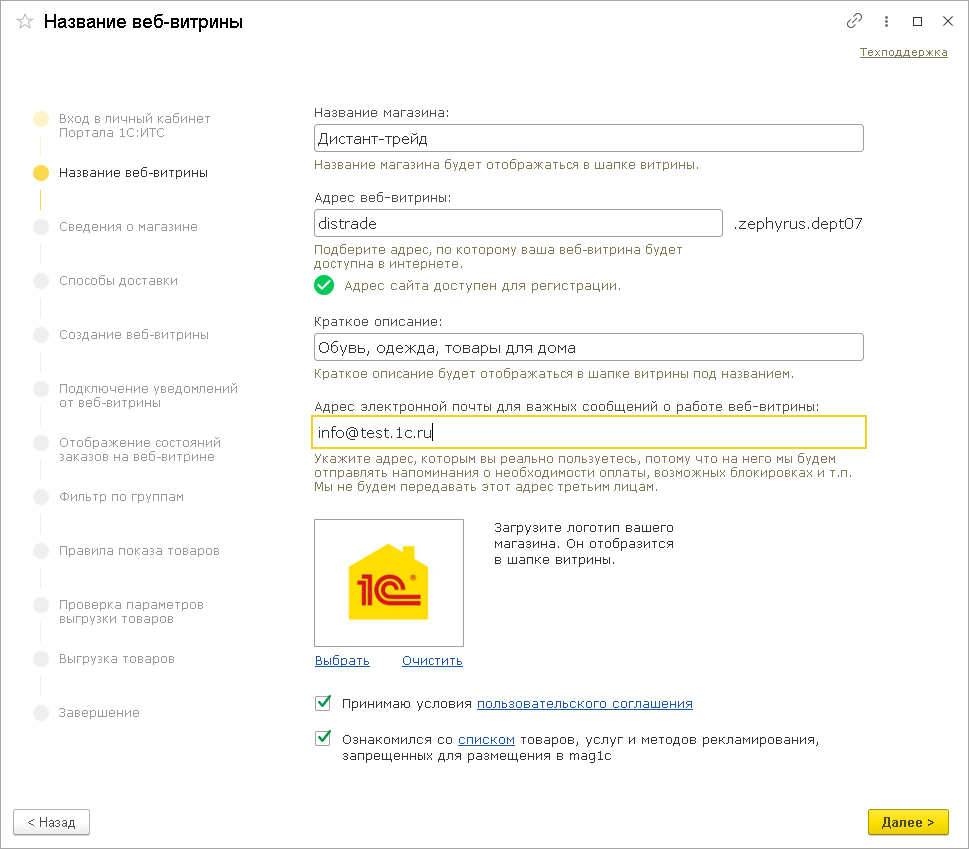Click the copy link chain icon
This screenshot has width=969, height=849.
[854, 21]
